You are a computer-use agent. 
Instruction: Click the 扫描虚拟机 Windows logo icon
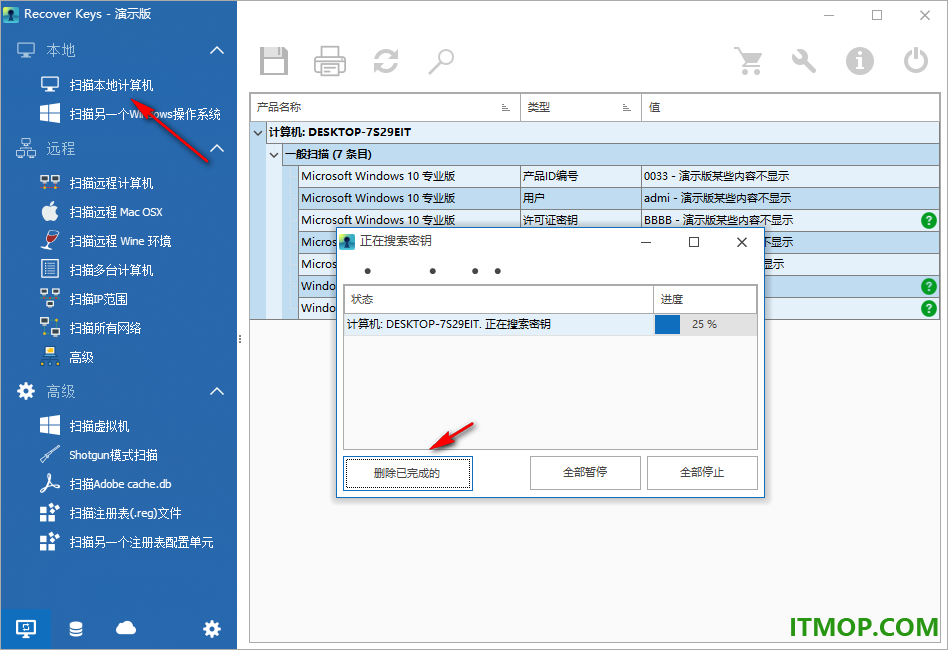(x=50, y=426)
